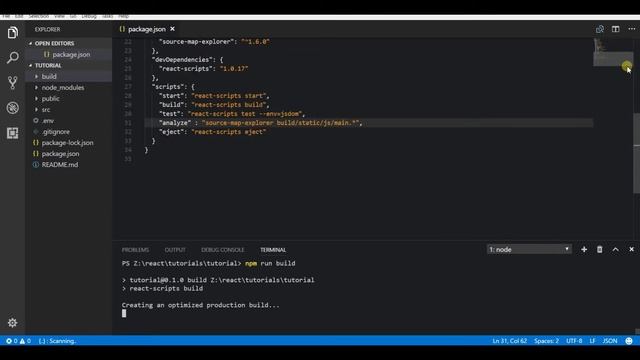The image size is (640, 360).
Task: Open the Extensions view
Action: click(13, 133)
